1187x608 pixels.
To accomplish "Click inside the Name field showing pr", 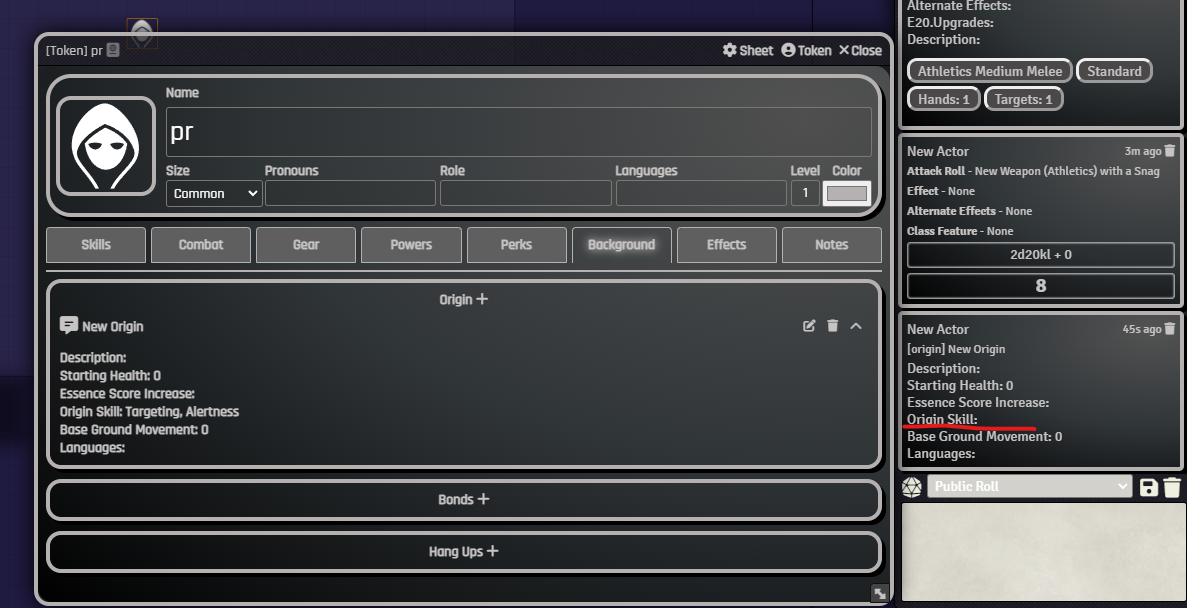I will tap(400, 130).
